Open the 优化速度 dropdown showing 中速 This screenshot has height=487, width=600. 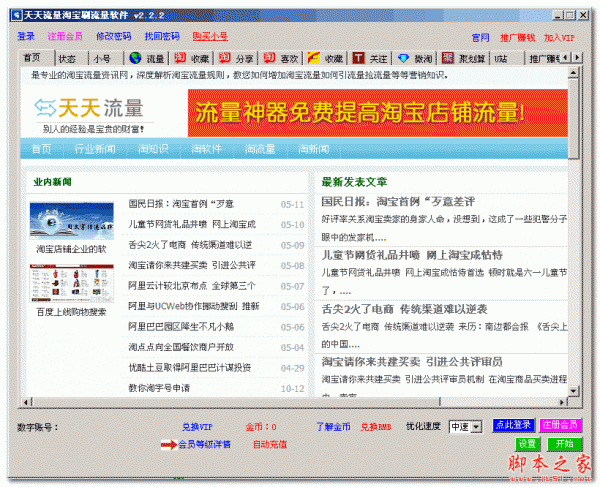pyautogui.click(x=465, y=427)
